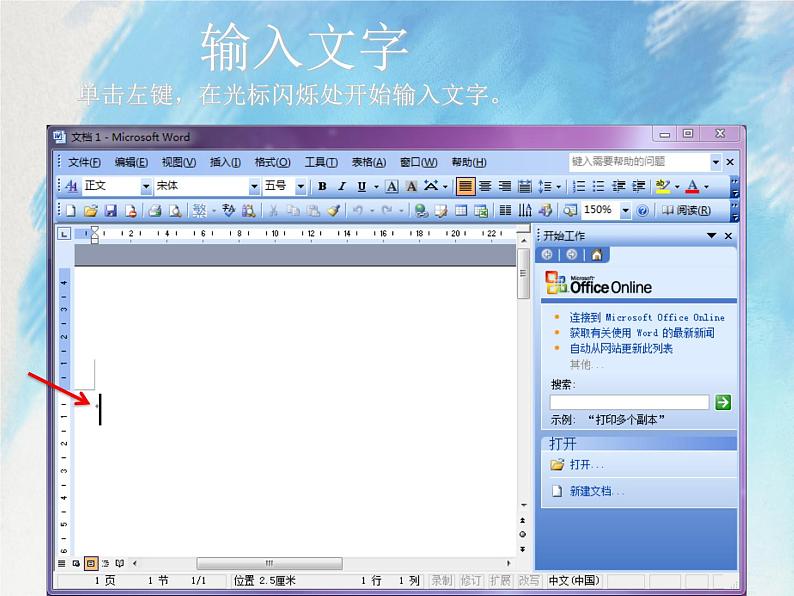The image size is (794, 596).
Task: Open the 150% zoom dropdown
Action: pos(626,211)
